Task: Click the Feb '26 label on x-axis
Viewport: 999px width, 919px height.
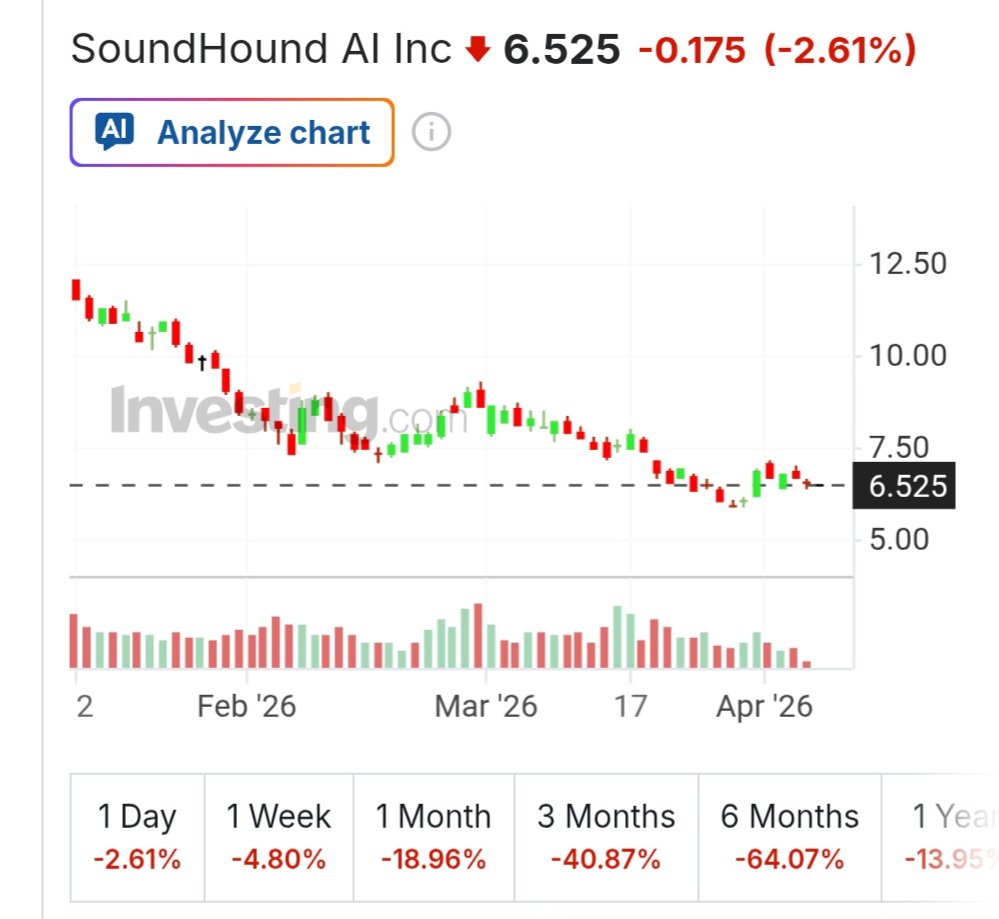Action: [x=248, y=706]
